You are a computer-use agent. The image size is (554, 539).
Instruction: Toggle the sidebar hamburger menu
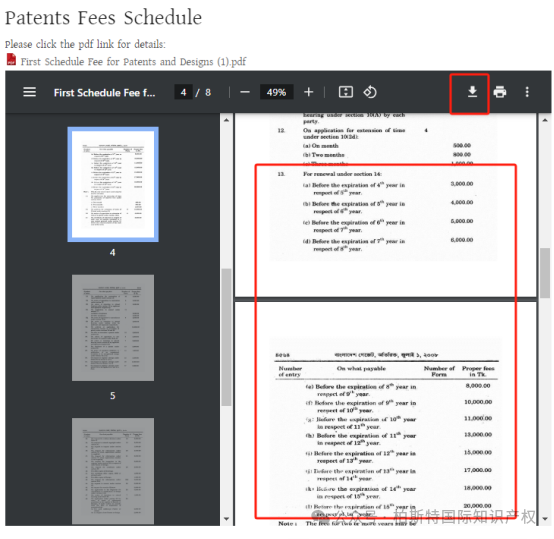pyautogui.click(x=29, y=92)
